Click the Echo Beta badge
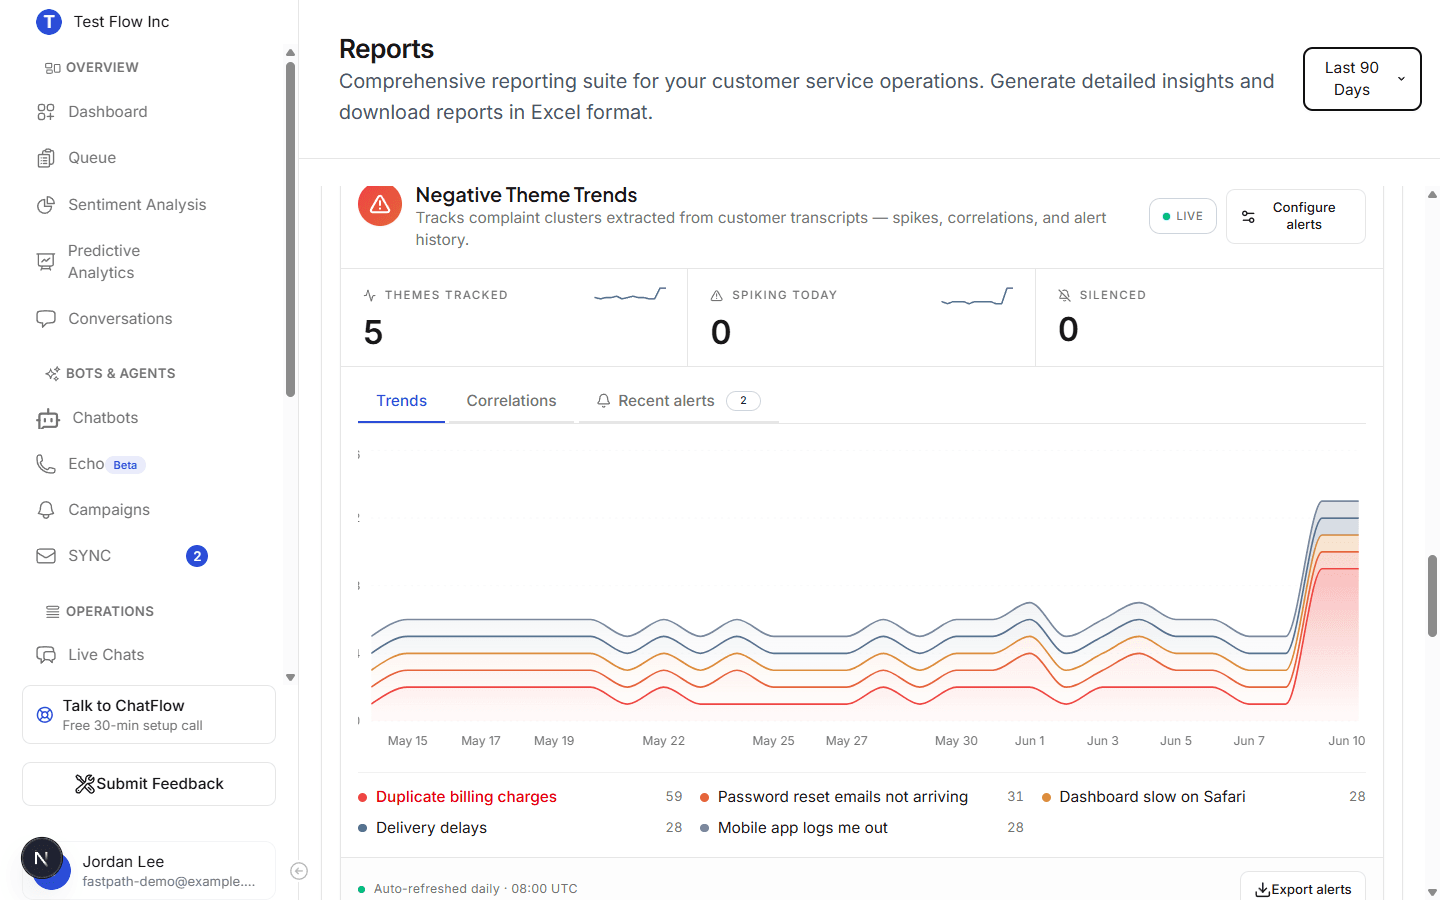 pos(126,465)
